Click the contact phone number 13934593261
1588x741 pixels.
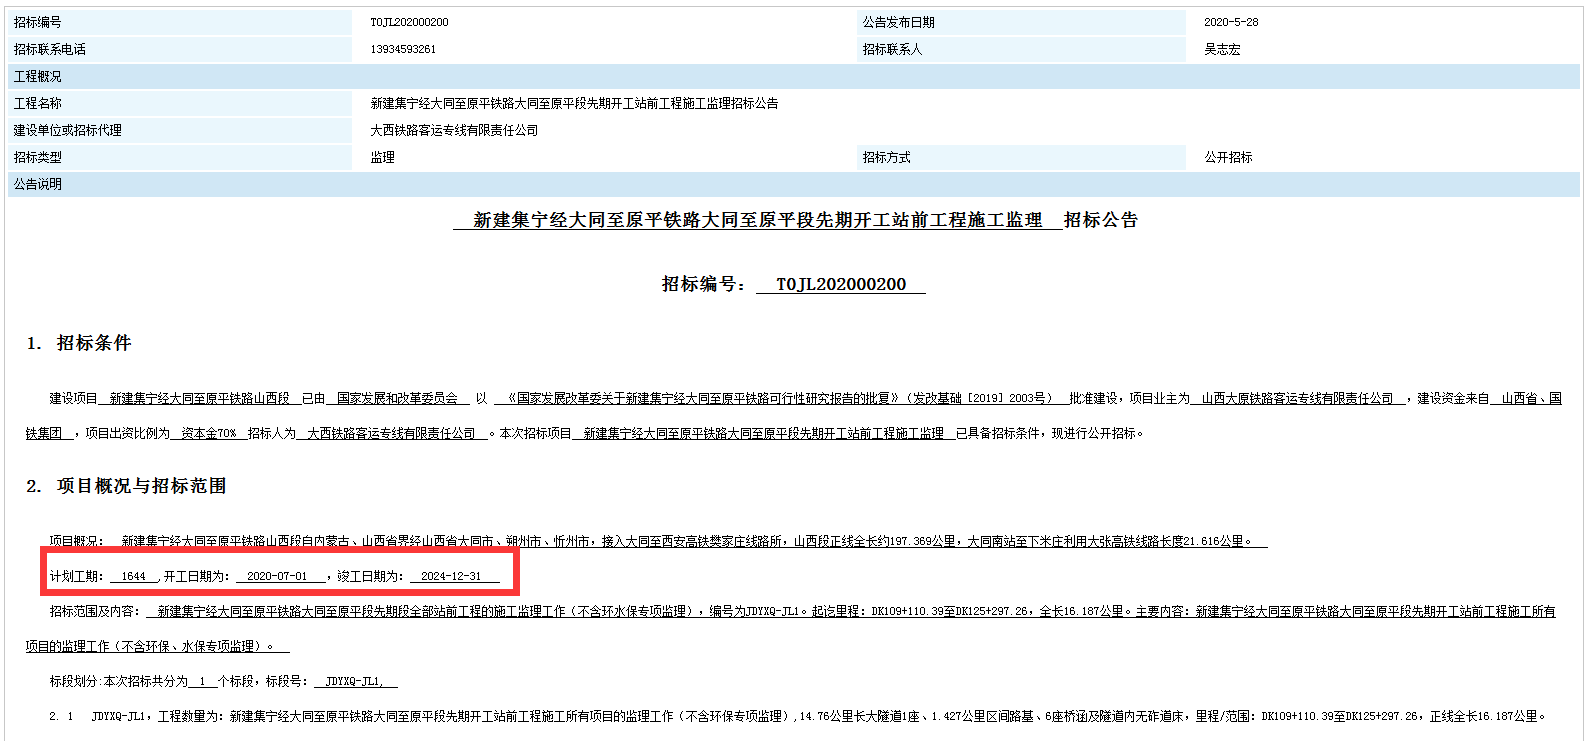[403, 49]
